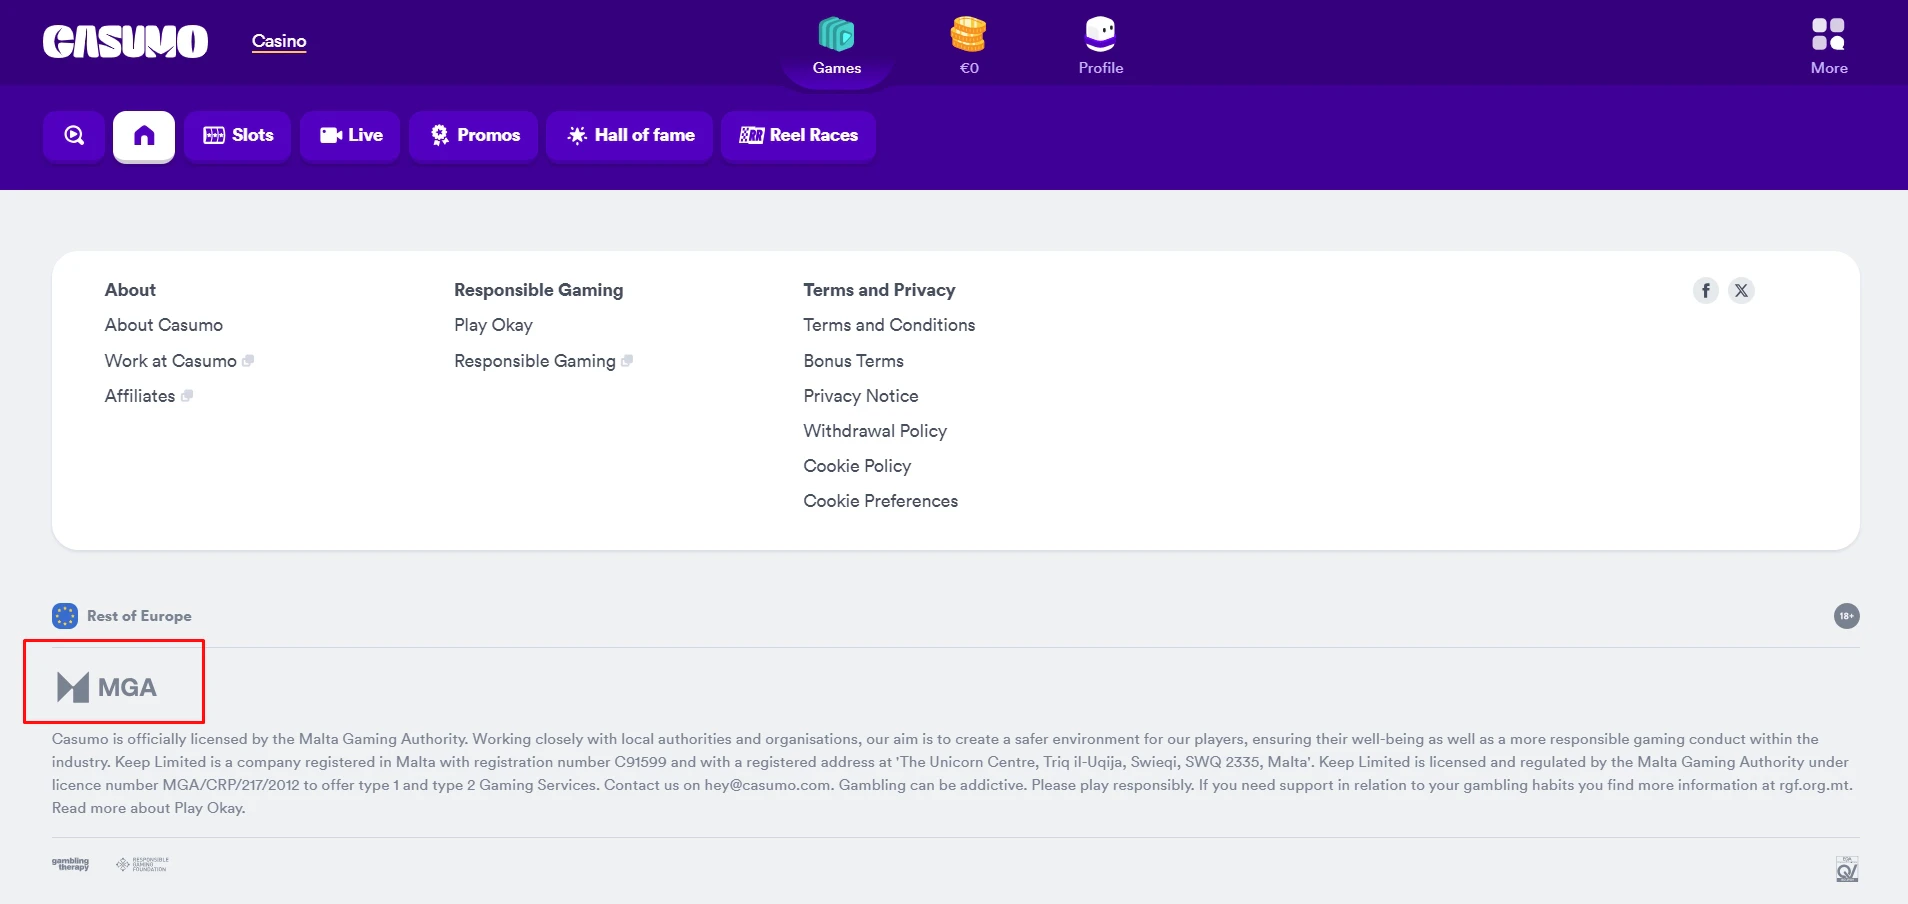Click the 'Responsible Gaming' column heading
The width and height of the screenshot is (1908, 904).
click(538, 290)
